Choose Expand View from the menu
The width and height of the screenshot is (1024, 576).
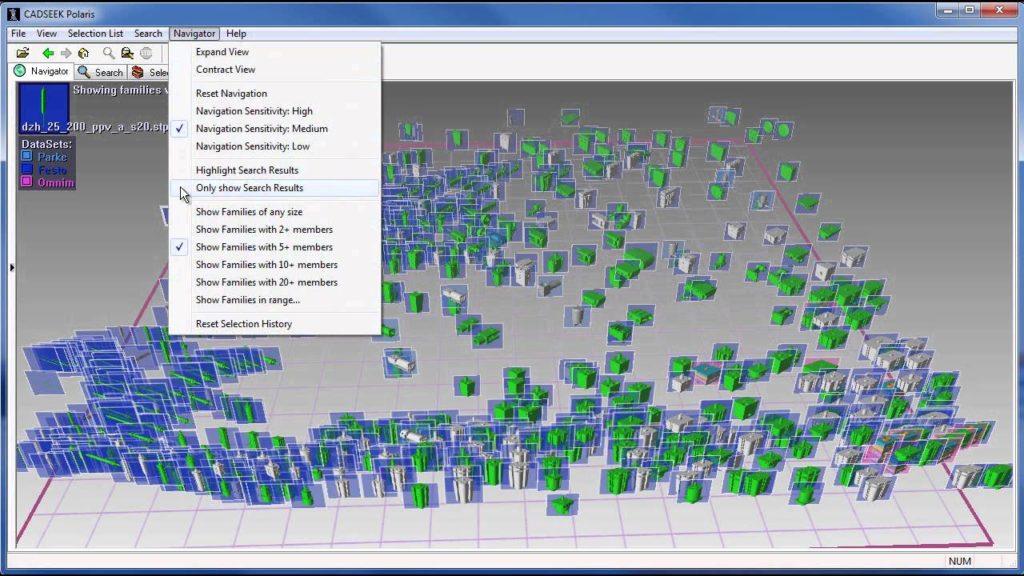tap(275, 52)
